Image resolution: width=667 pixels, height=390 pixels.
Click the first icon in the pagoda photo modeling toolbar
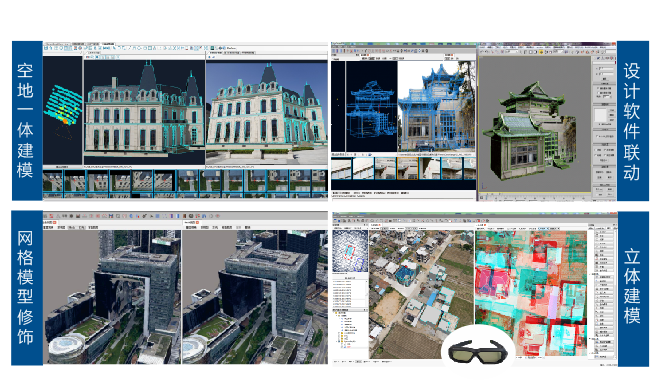[334, 51]
